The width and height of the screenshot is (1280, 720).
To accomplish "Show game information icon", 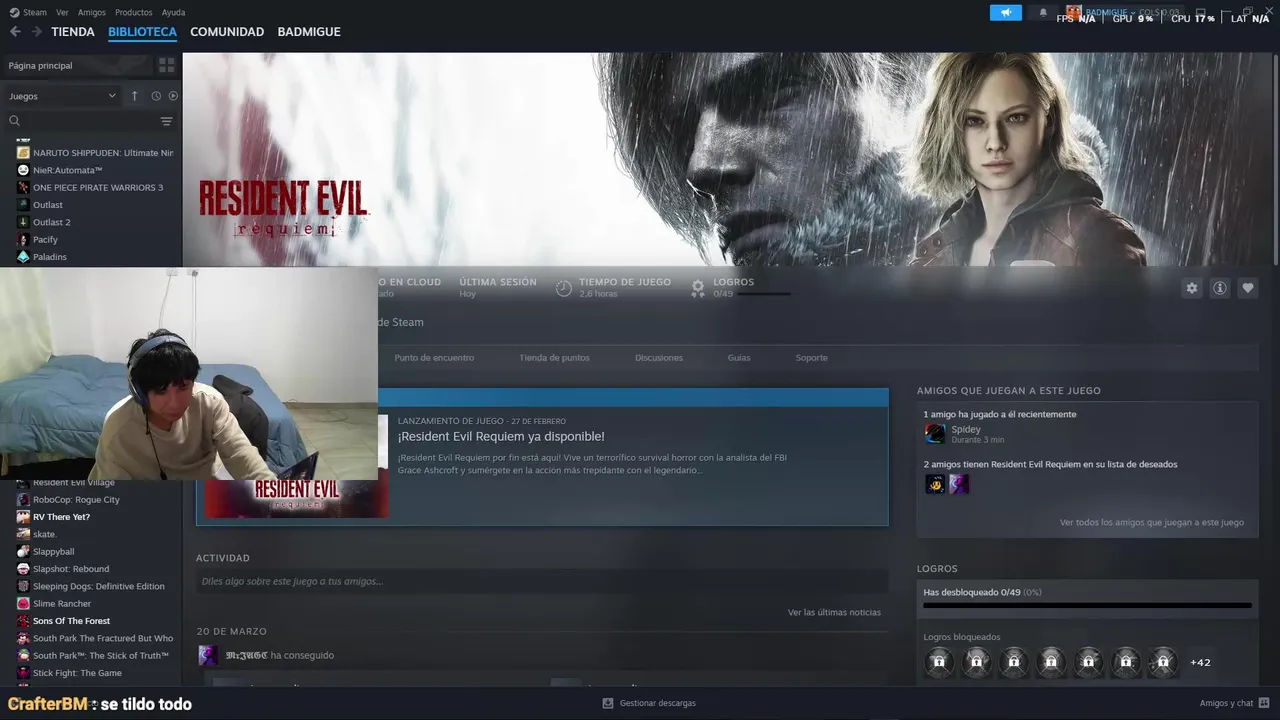I will (x=1220, y=288).
